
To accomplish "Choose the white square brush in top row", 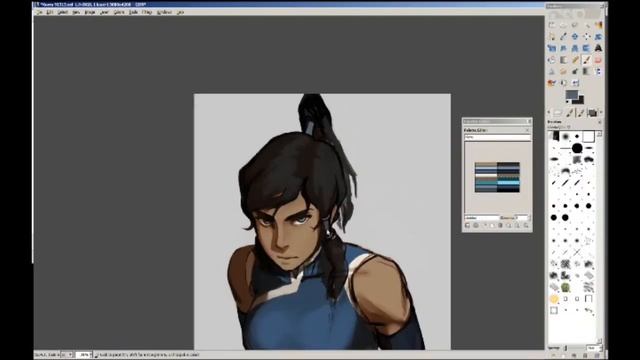I will click(589, 136).
